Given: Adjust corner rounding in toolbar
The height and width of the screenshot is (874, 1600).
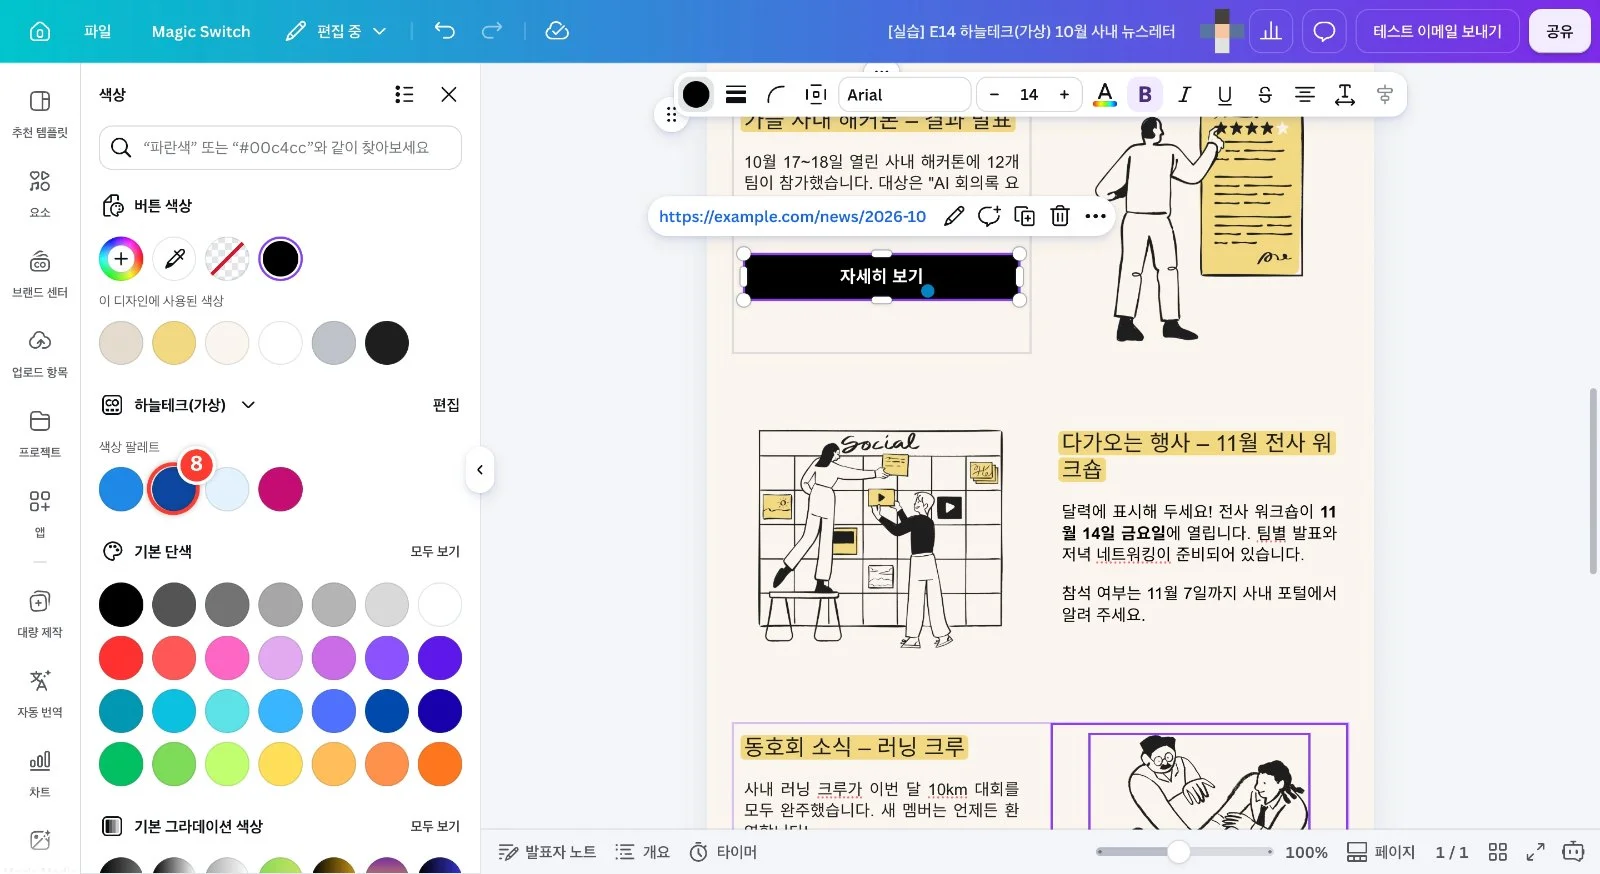Looking at the screenshot, I should pos(776,95).
